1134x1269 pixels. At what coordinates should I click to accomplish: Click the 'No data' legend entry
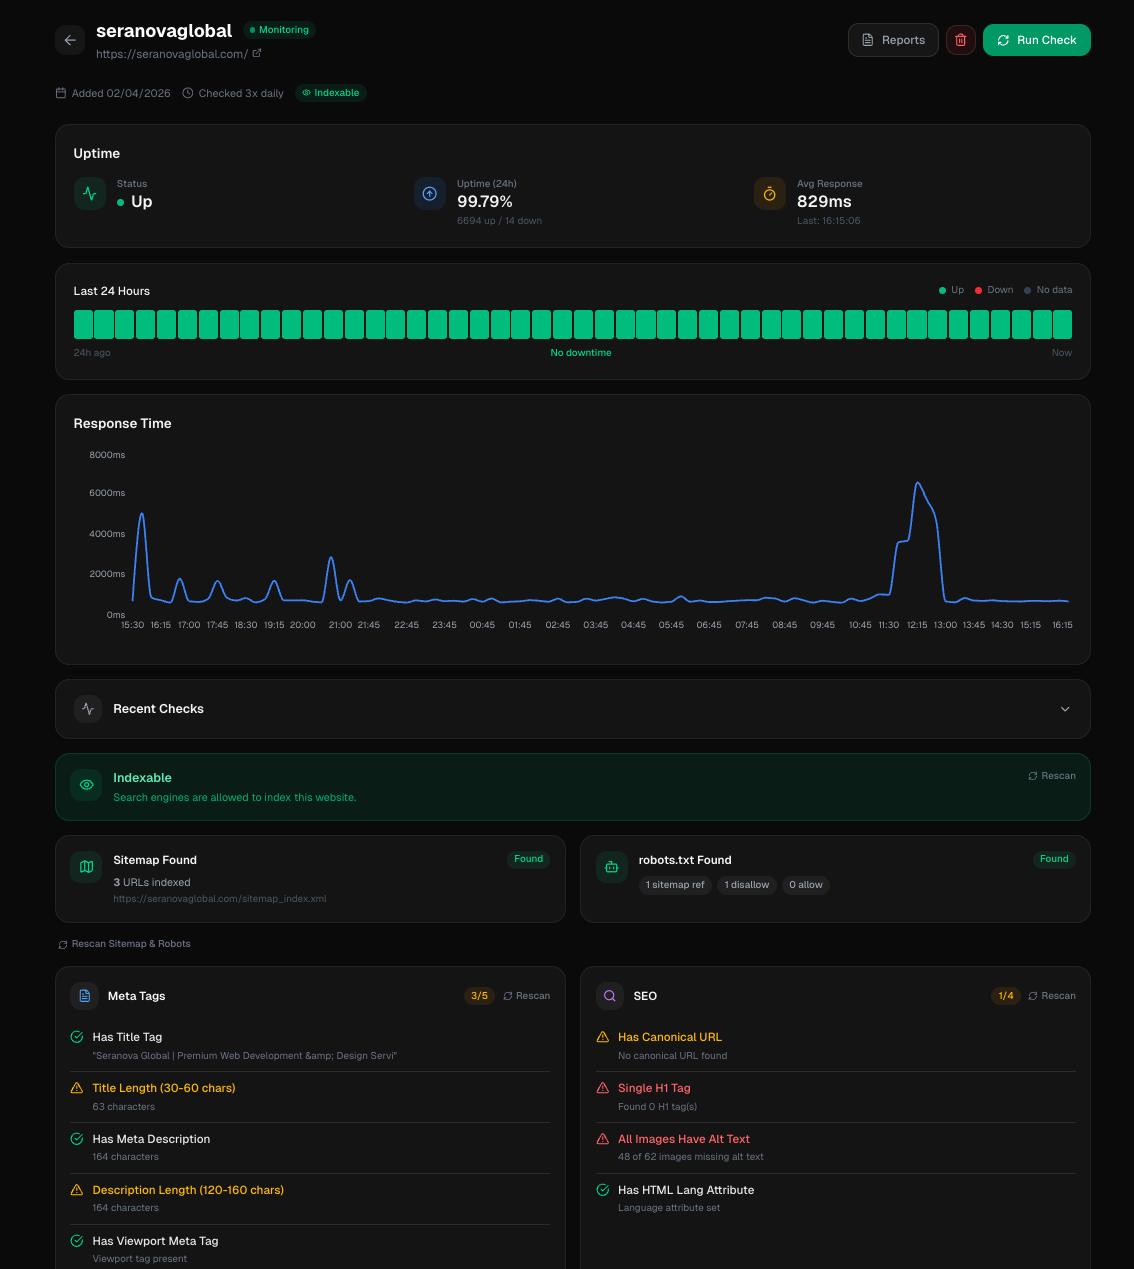click(x=1048, y=290)
